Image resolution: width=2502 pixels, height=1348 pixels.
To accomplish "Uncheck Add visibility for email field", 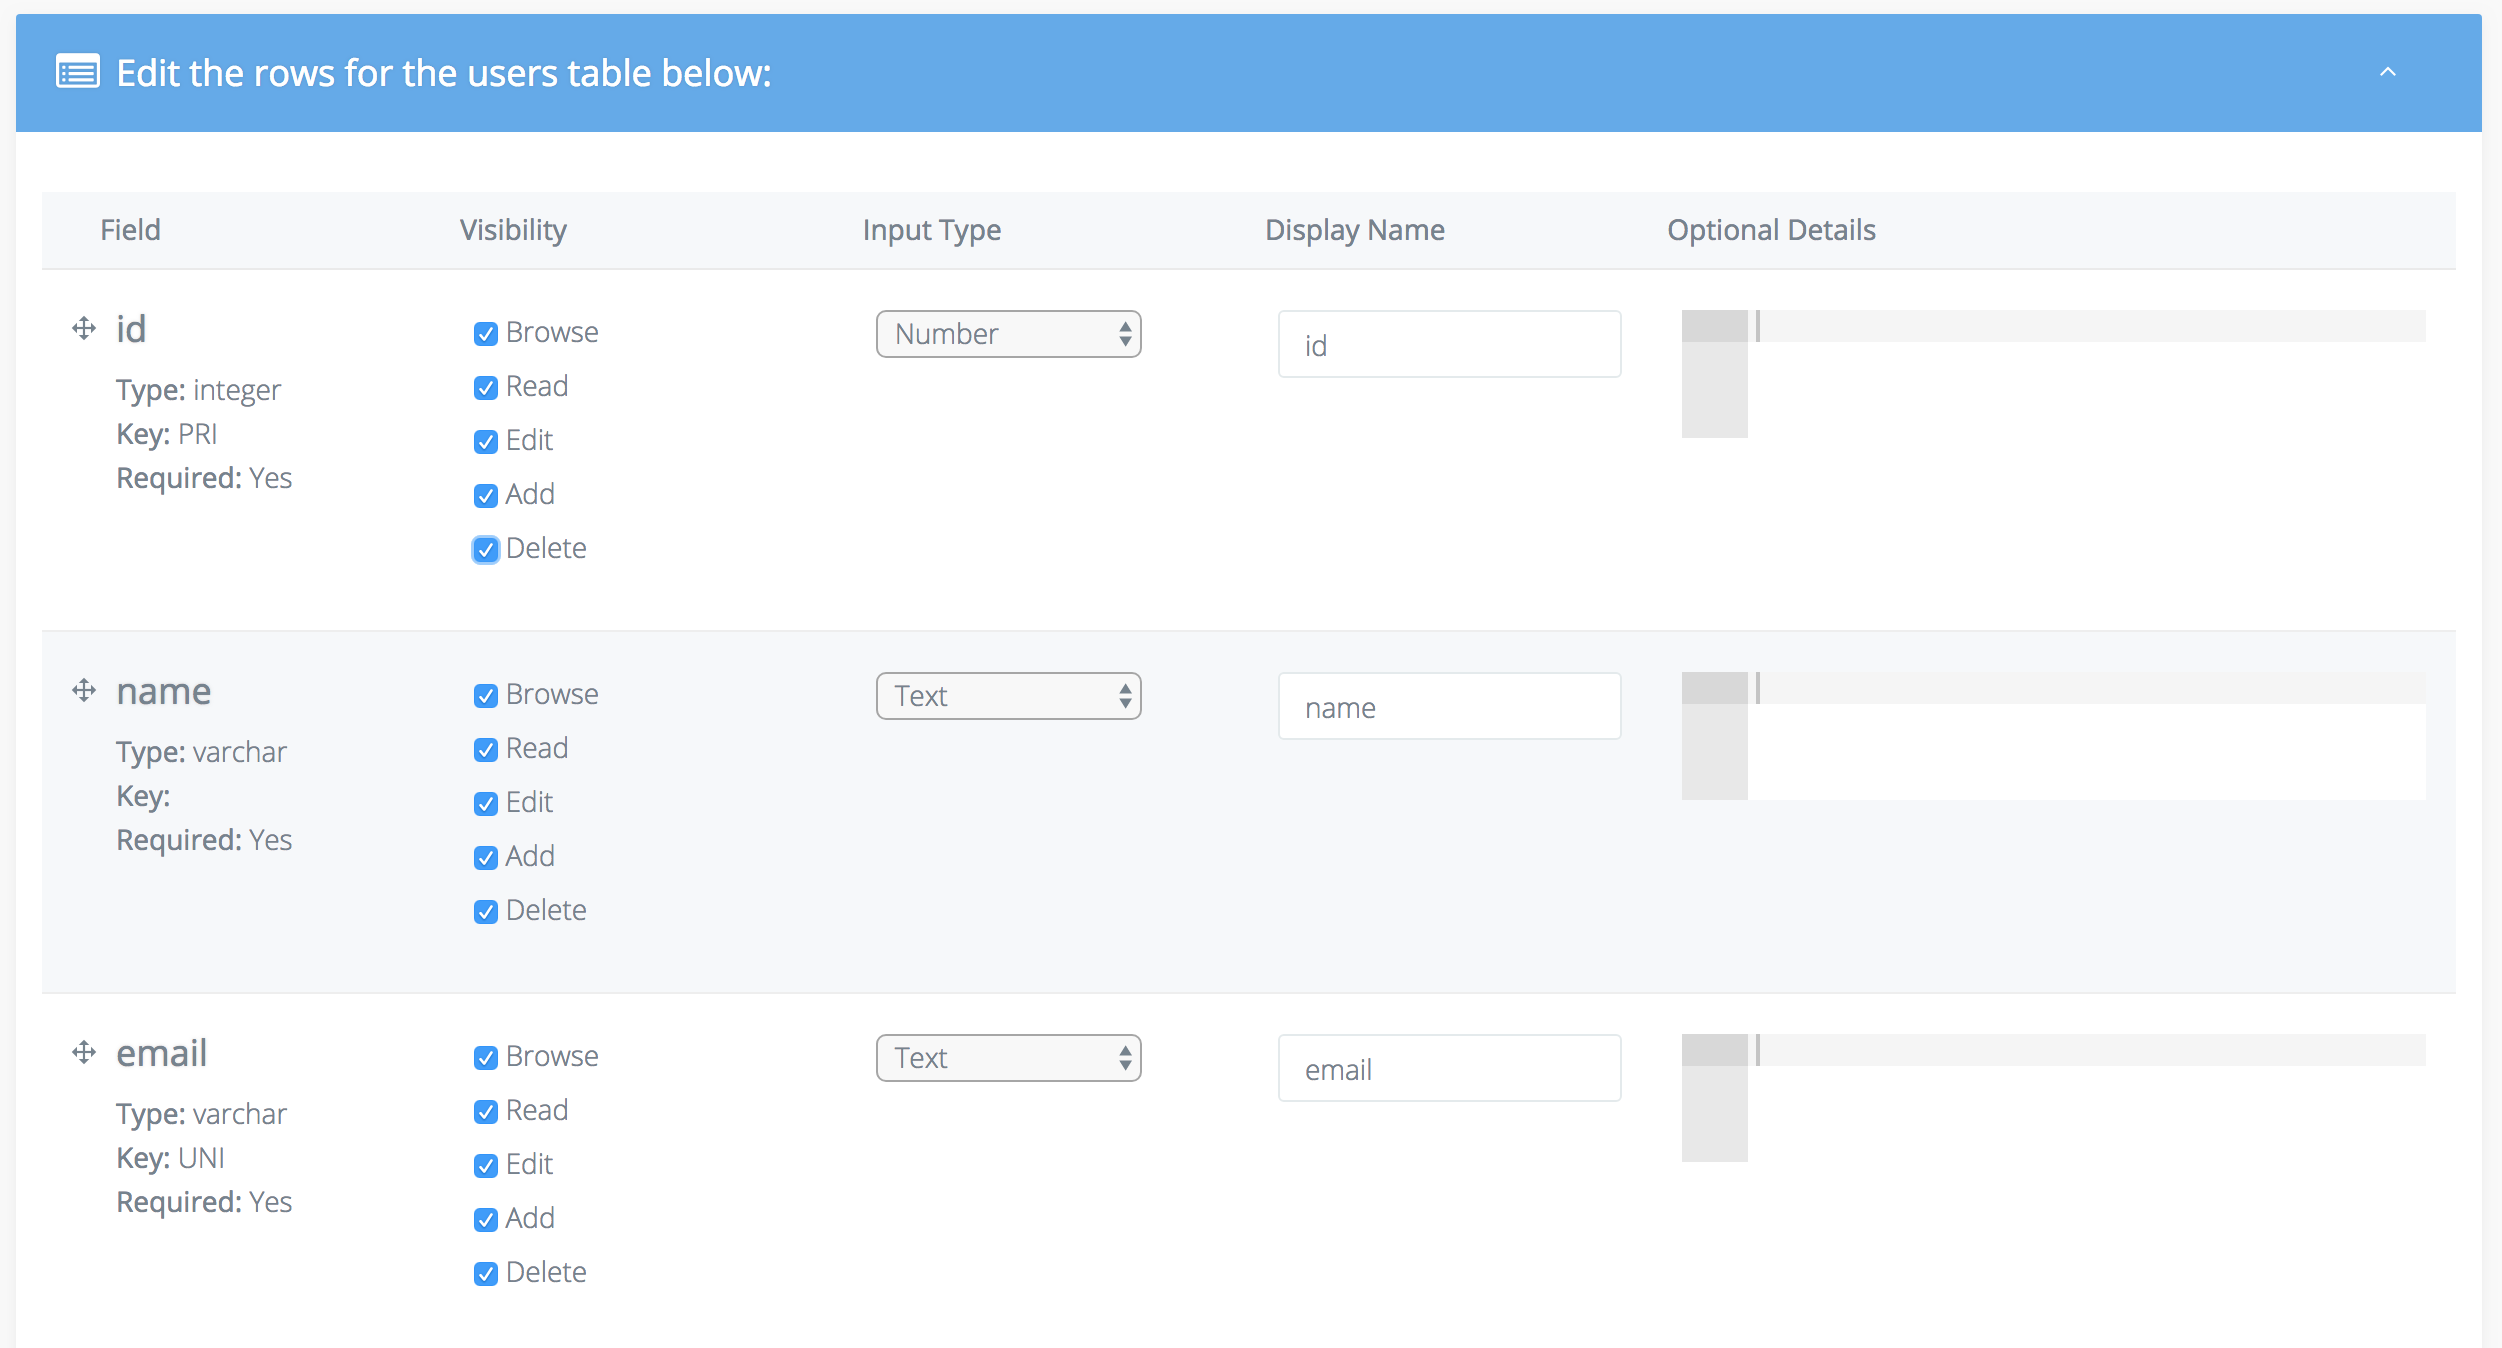I will pyautogui.click(x=486, y=1219).
